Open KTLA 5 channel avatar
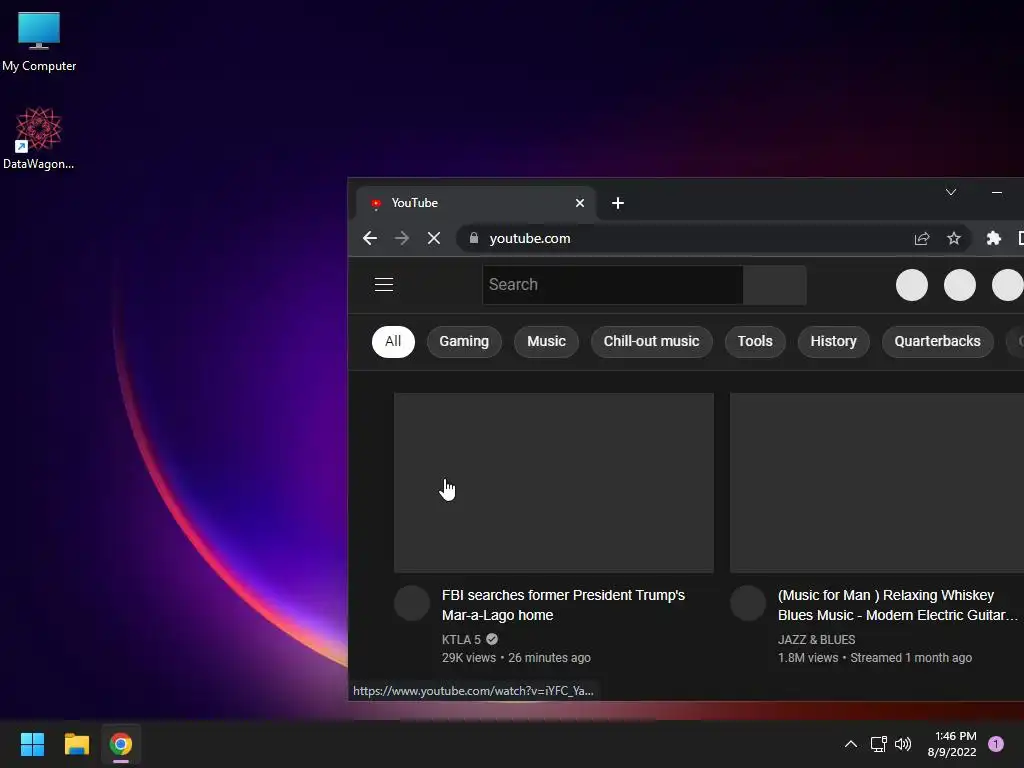 click(x=412, y=603)
